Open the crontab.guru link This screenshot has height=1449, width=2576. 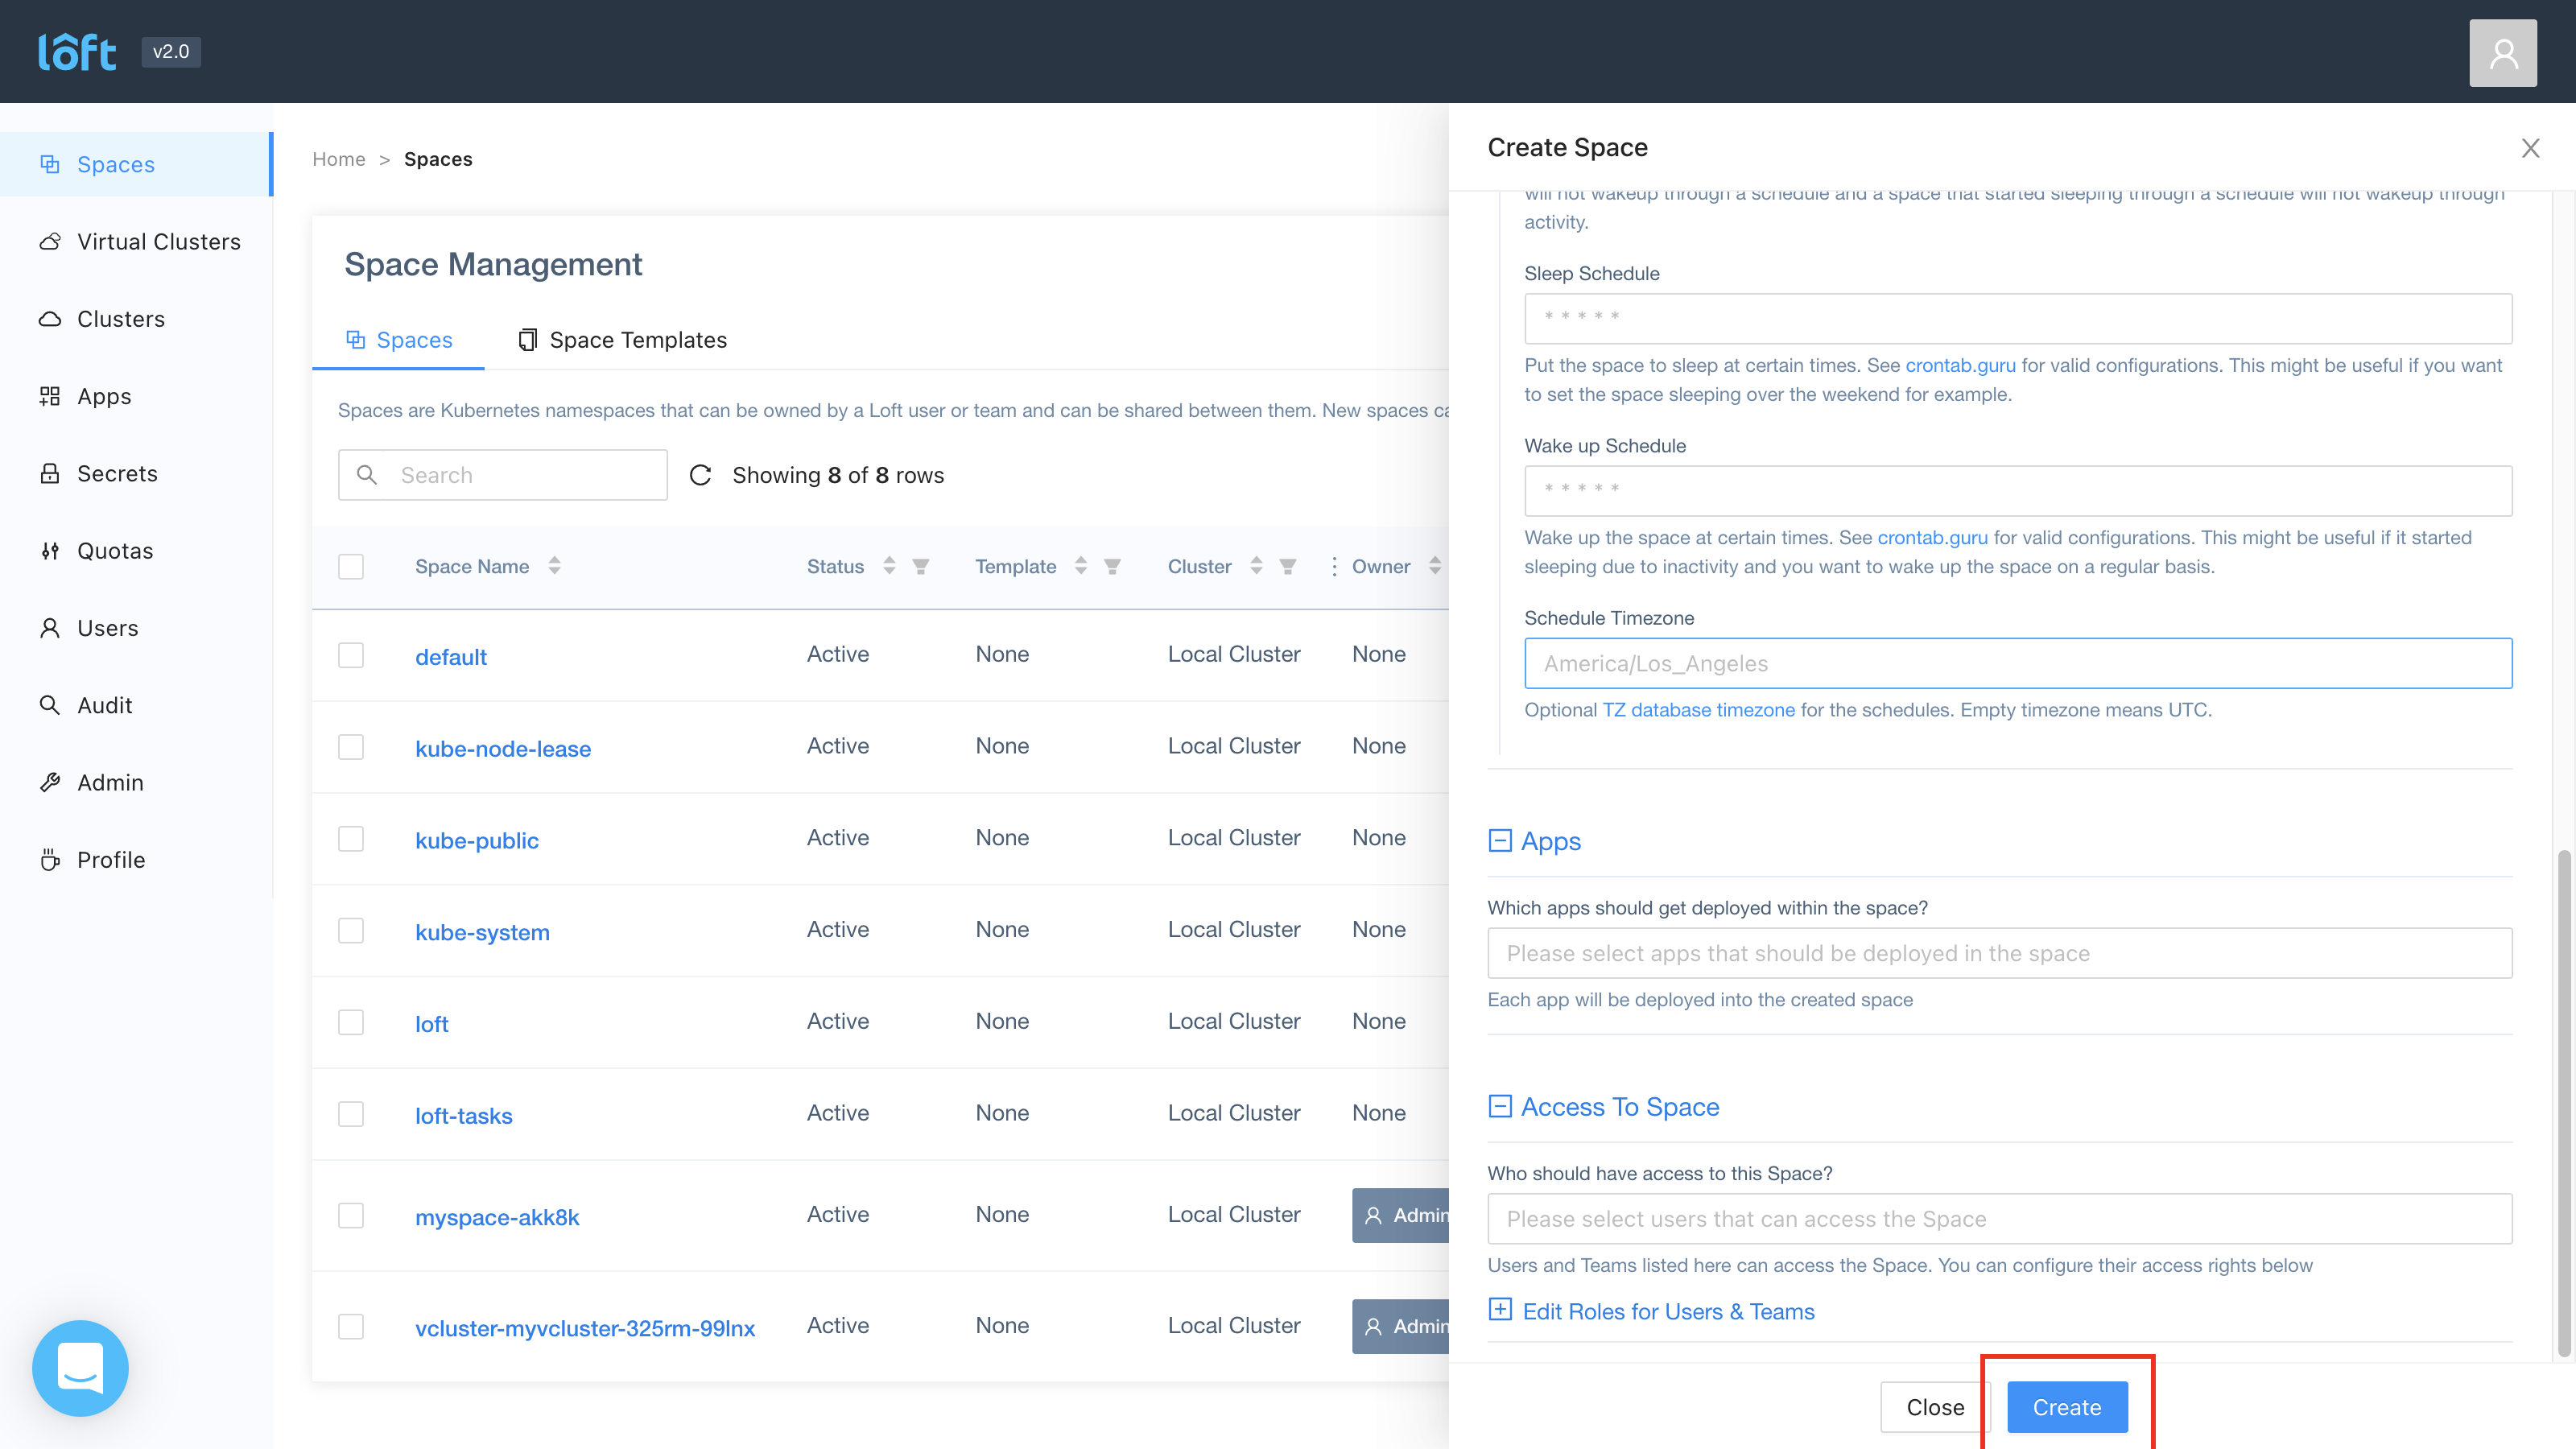tap(1961, 365)
